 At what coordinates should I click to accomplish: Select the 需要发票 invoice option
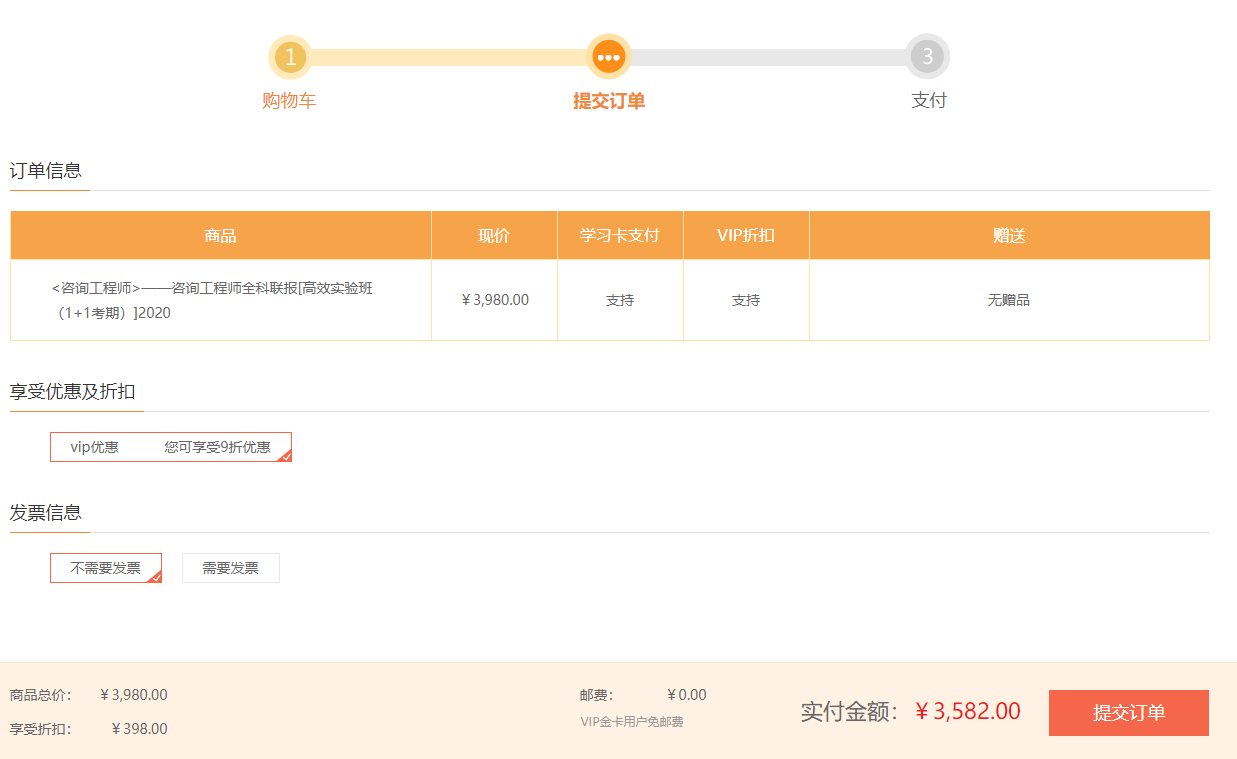[x=230, y=567]
